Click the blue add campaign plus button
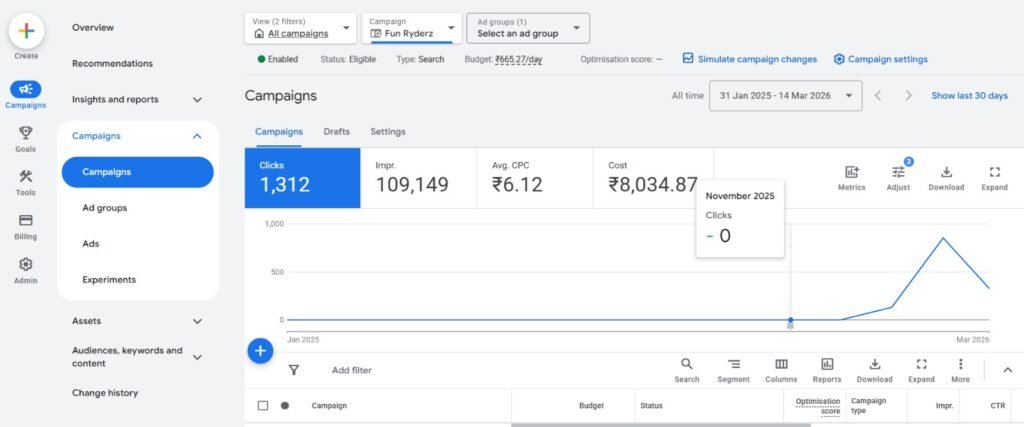The width and height of the screenshot is (1024, 427). tap(260, 351)
